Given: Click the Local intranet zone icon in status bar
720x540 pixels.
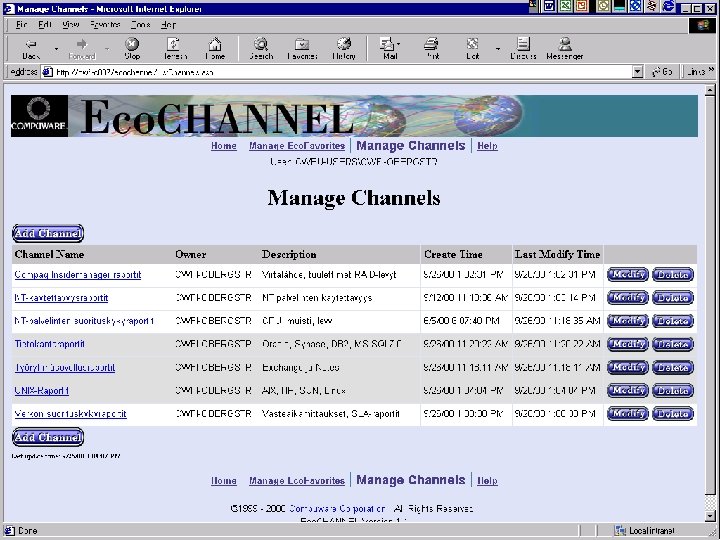Looking at the screenshot, I should (x=620, y=531).
